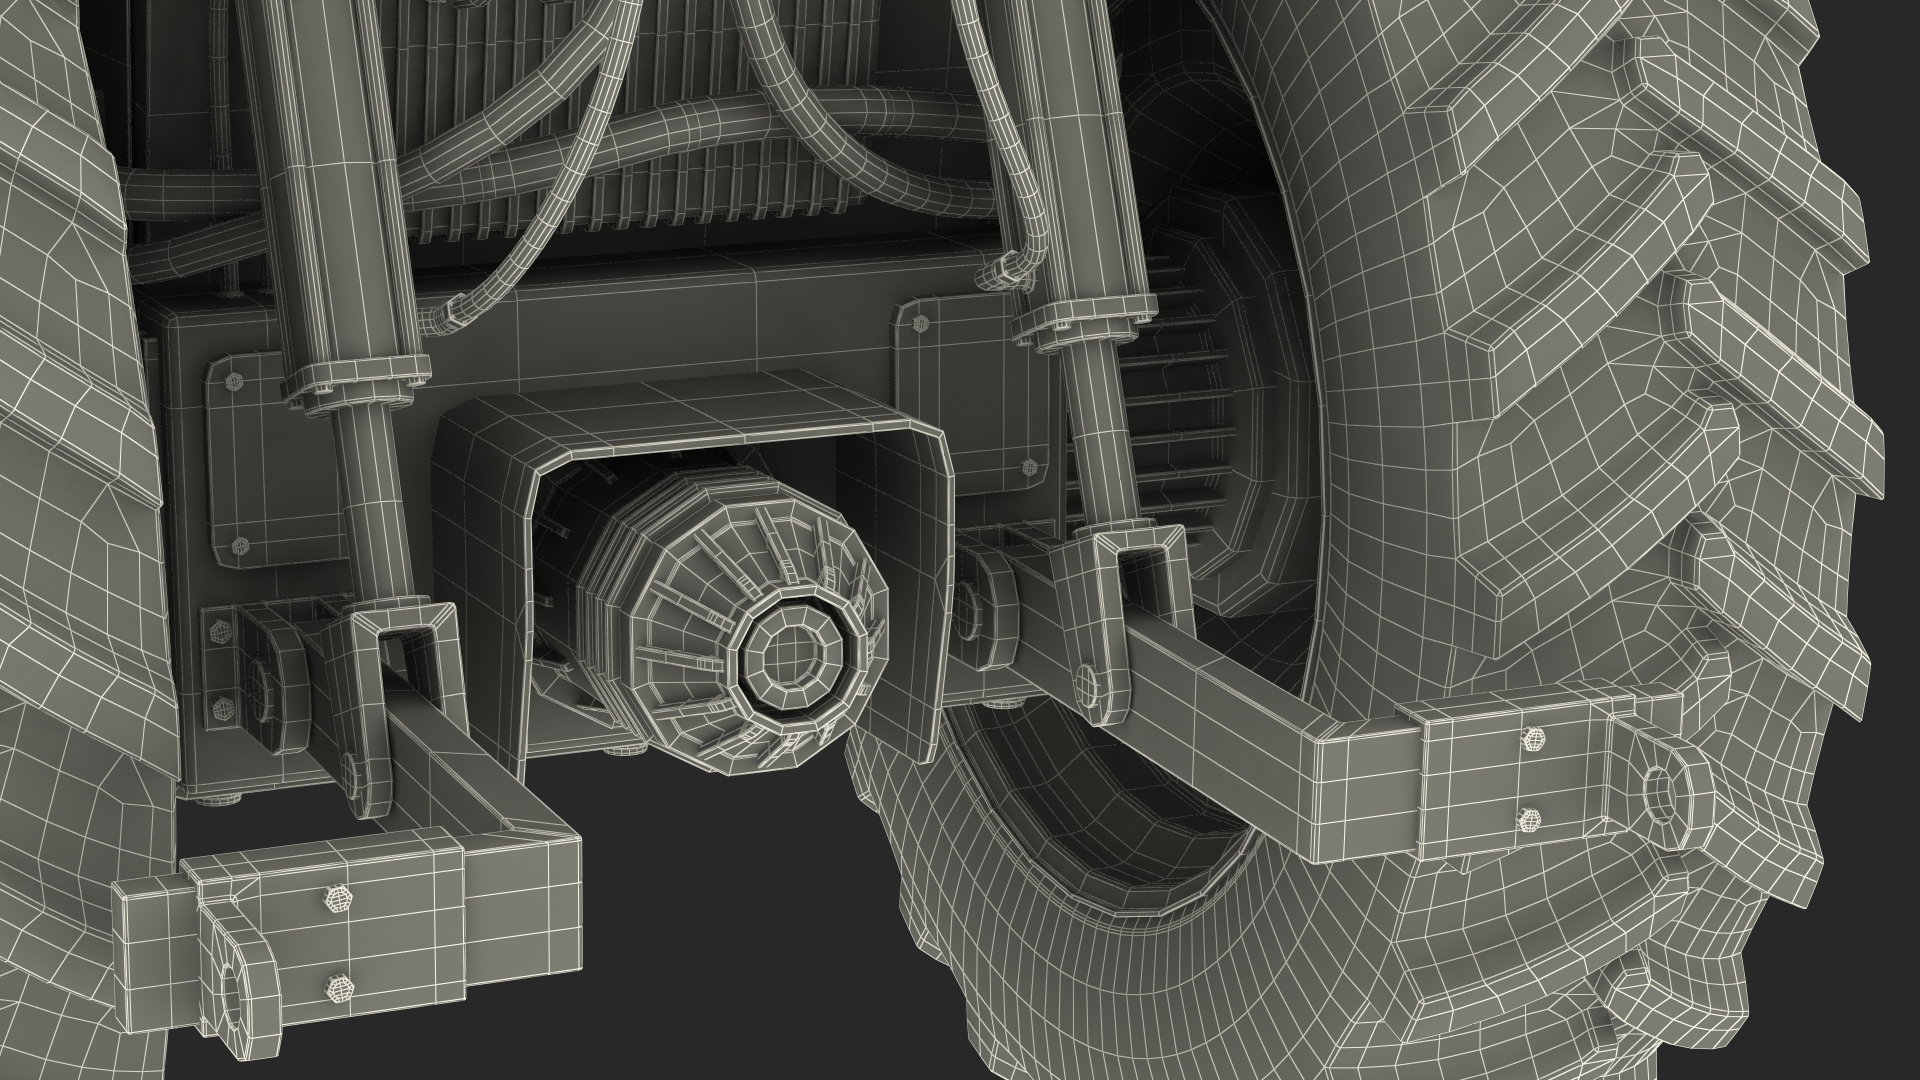Screen dimensions: 1920x1080
Task: Click lower bolt on left arm end bracket
Action: (x=338, y=989)
